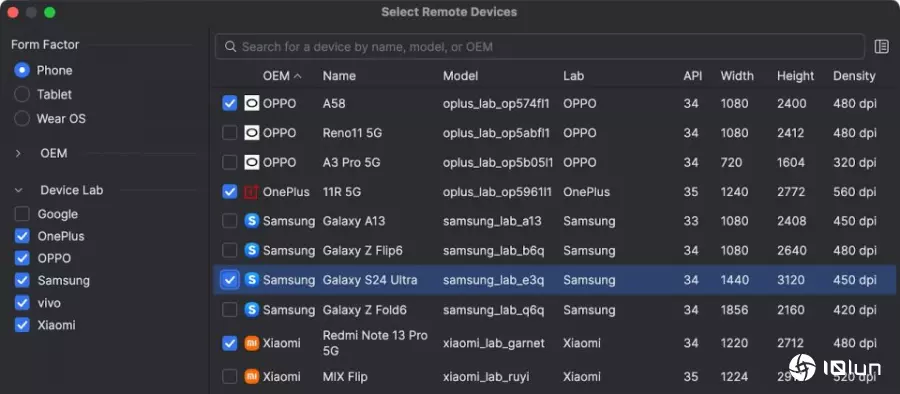Click the 320 dpi density value
The height and width of the screenshot is (394, 900).
click(855, 163)
